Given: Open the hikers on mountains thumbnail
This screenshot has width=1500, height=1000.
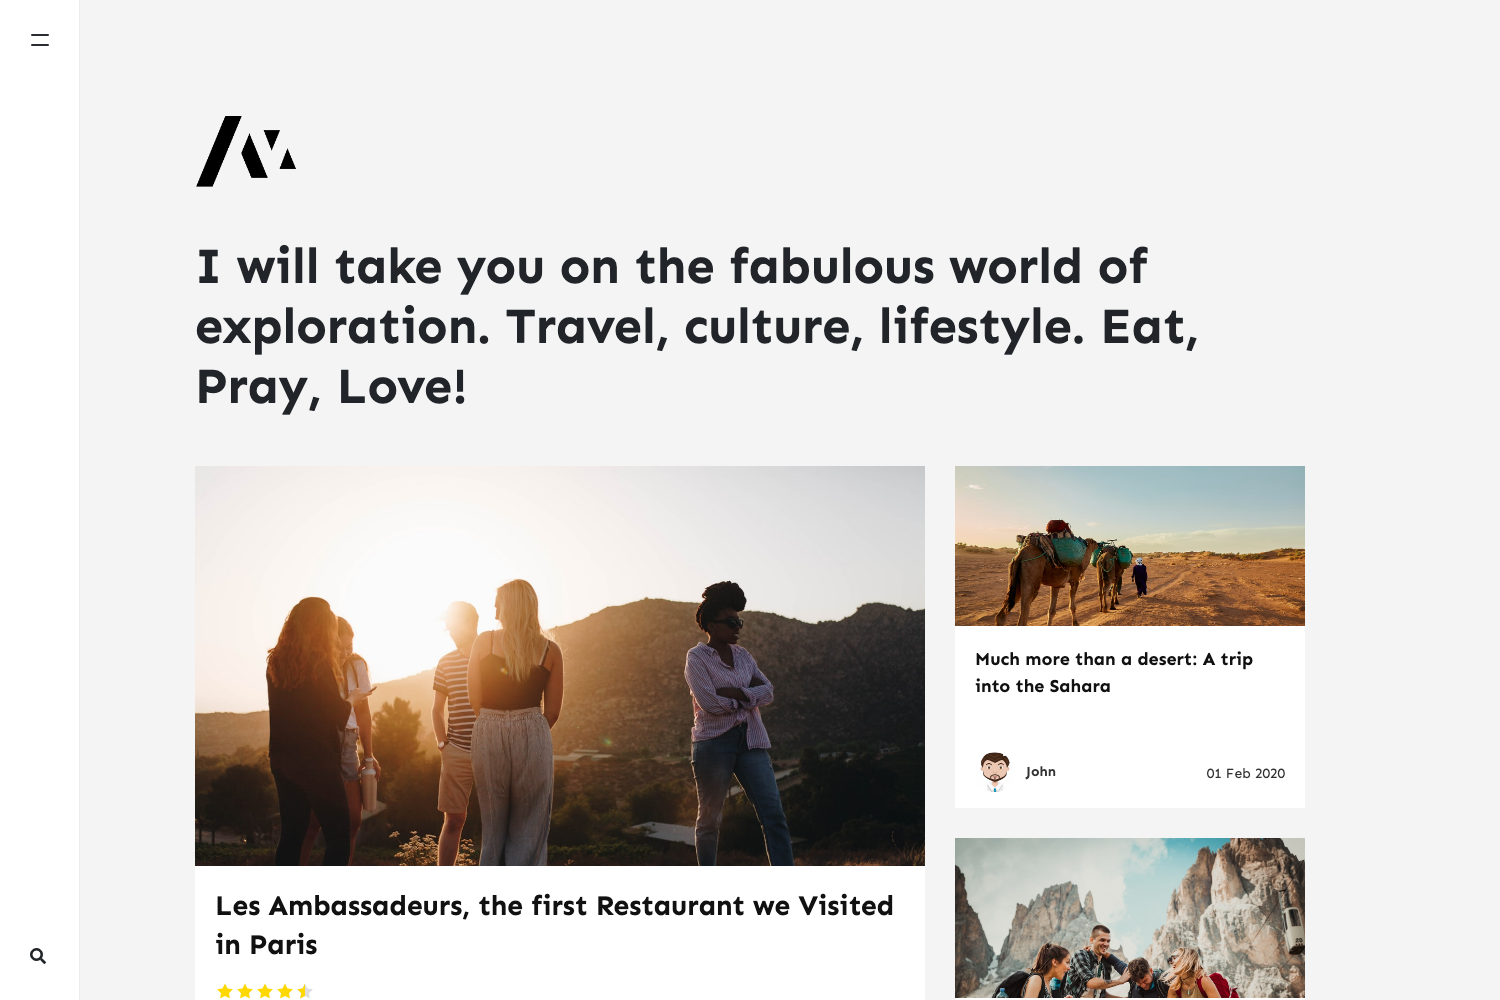Looking at the screenshot, I should click(x=1130, y=918).
